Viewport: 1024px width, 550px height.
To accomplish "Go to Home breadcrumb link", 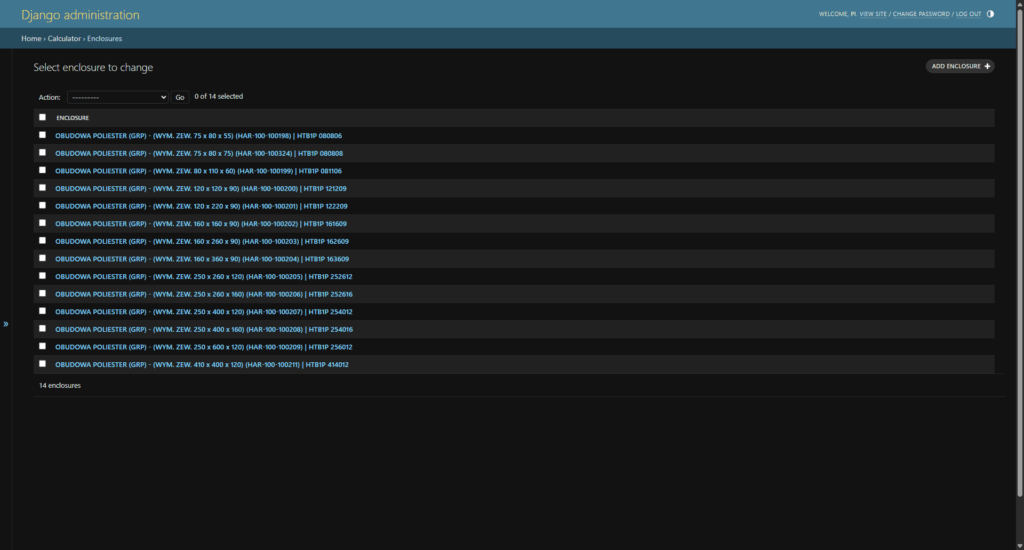I will [x=31, y=38].
